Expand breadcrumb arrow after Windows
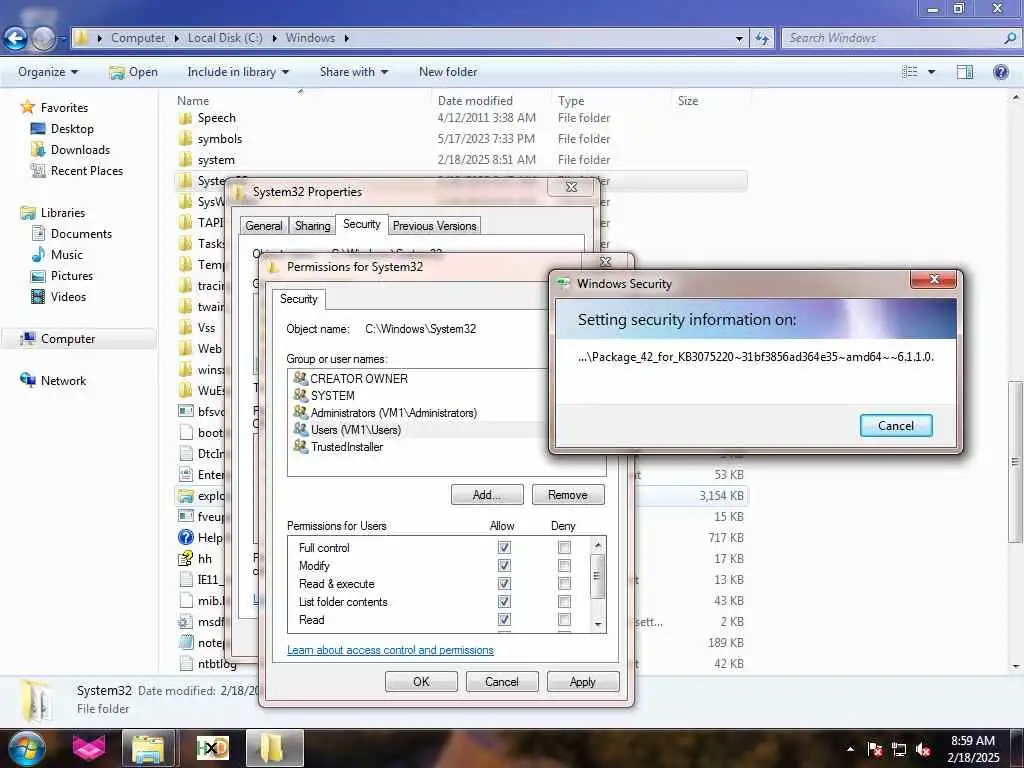This screenshot has width=1024, height=768. pos(347,38)
